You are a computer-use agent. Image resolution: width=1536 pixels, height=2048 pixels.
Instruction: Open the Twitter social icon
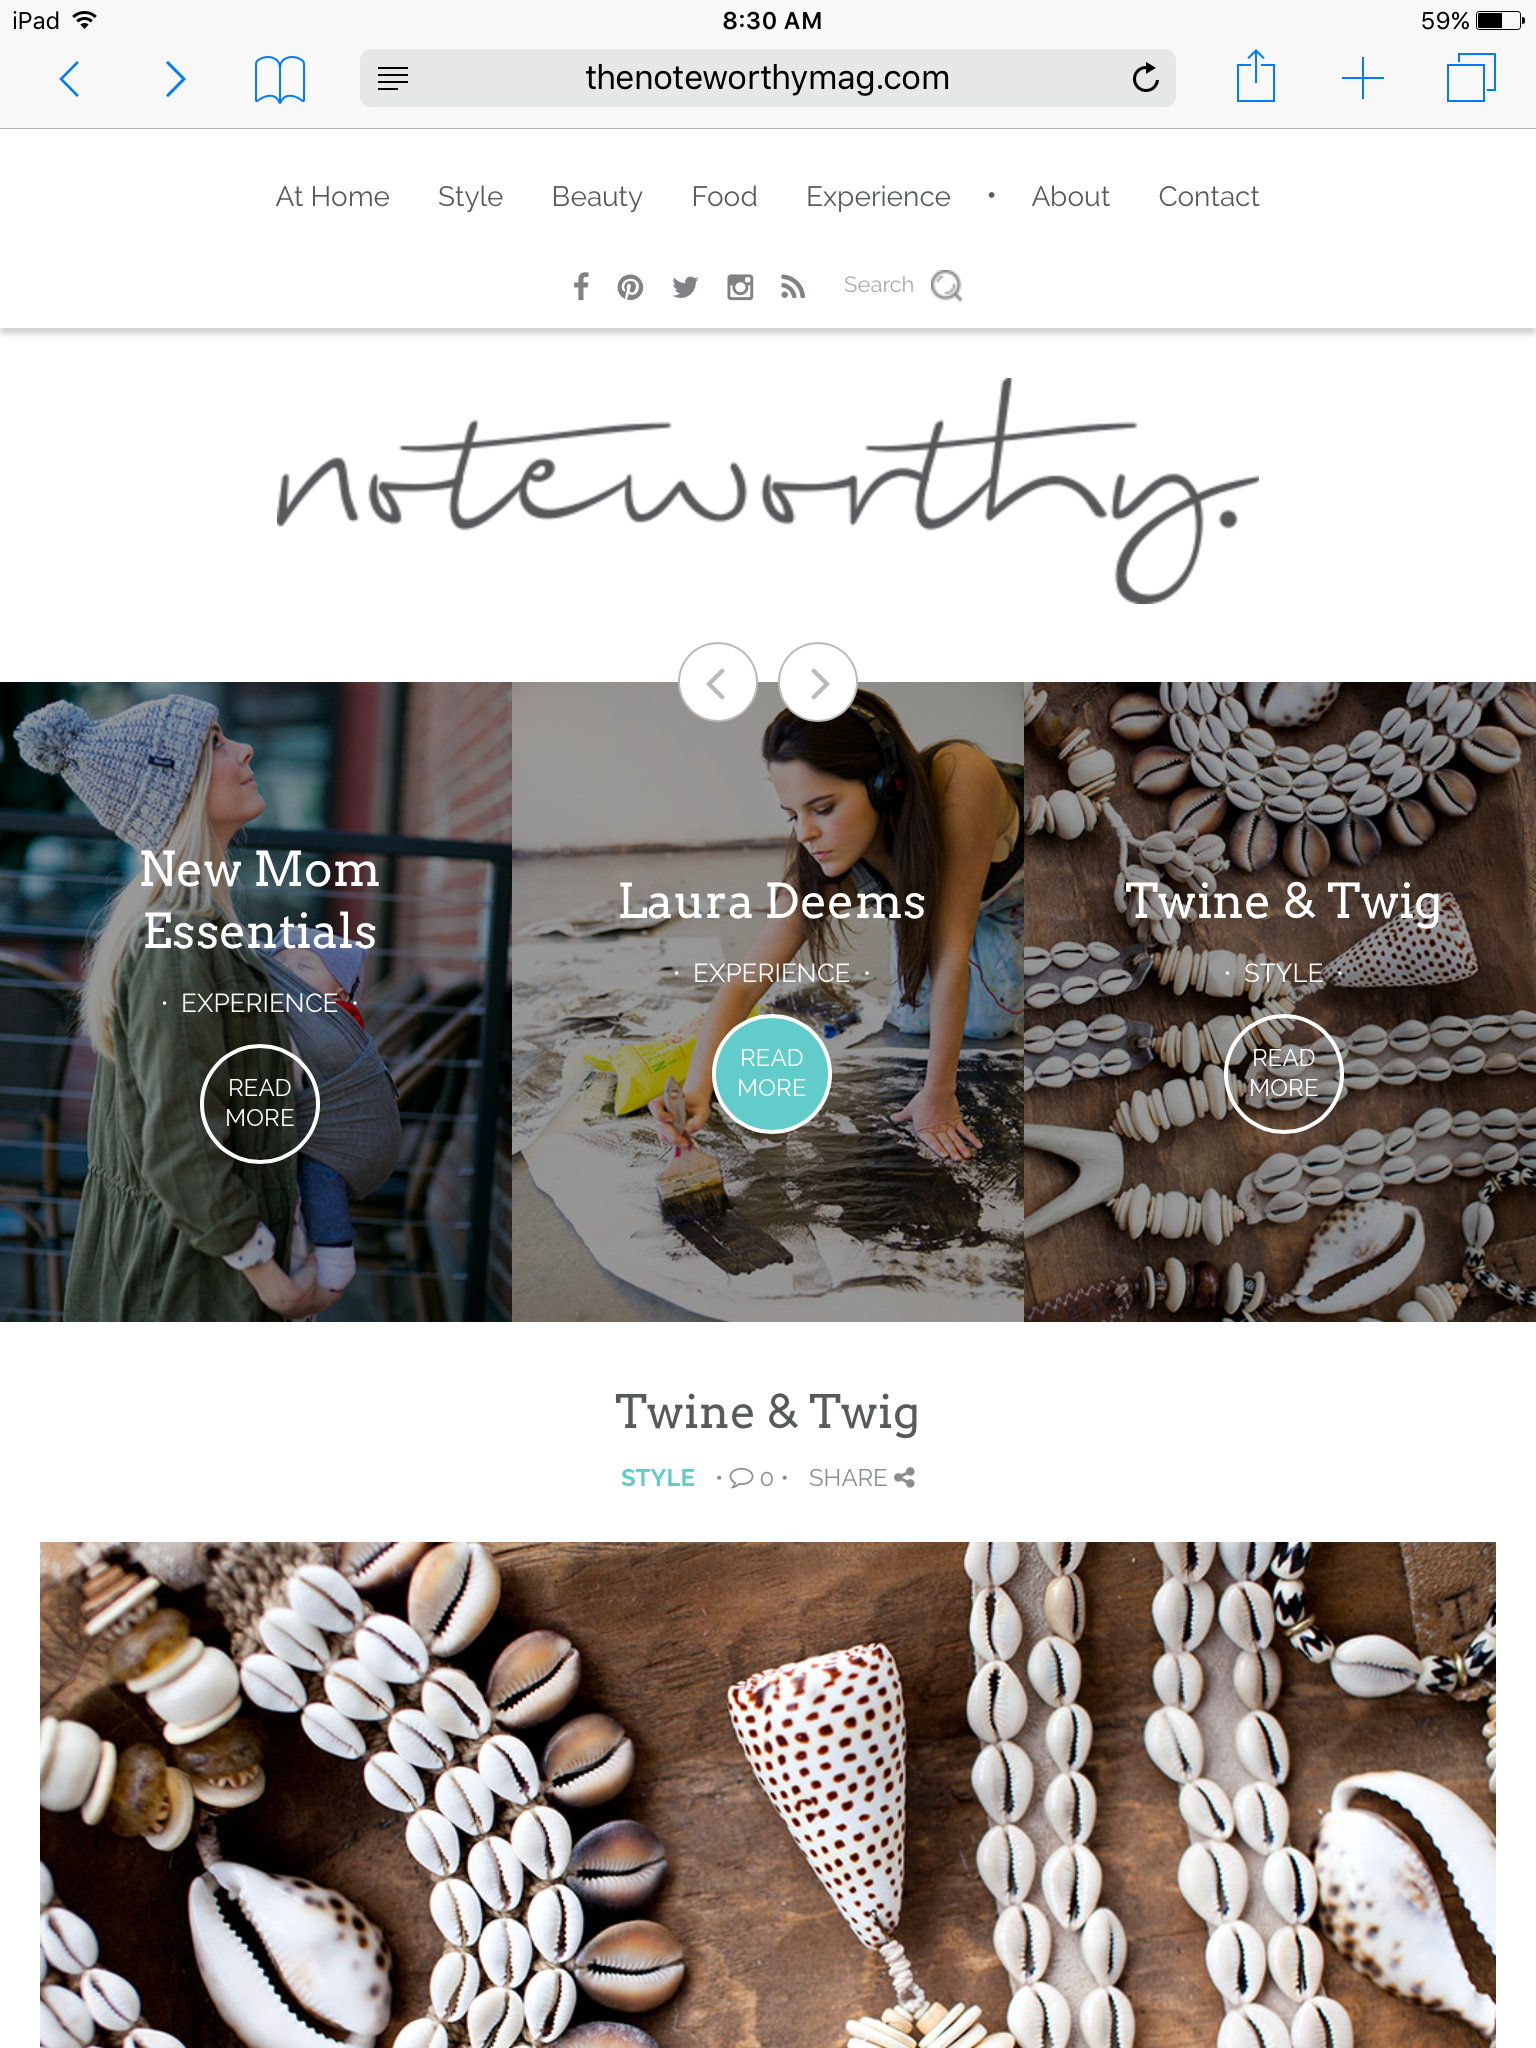pos(685,288)
